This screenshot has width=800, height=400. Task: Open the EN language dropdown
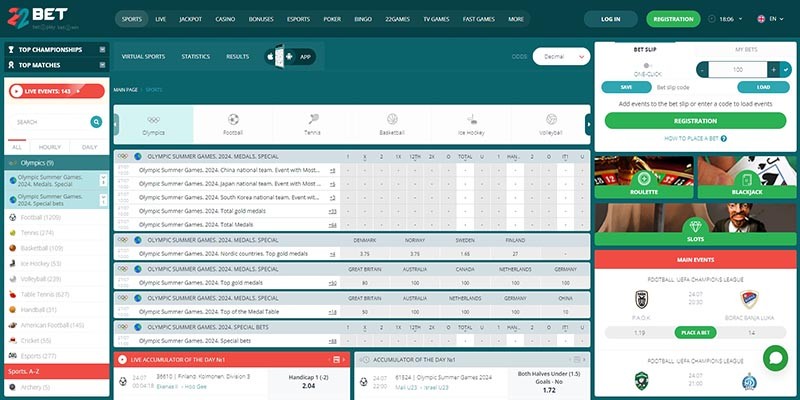[x=776, y=19]
